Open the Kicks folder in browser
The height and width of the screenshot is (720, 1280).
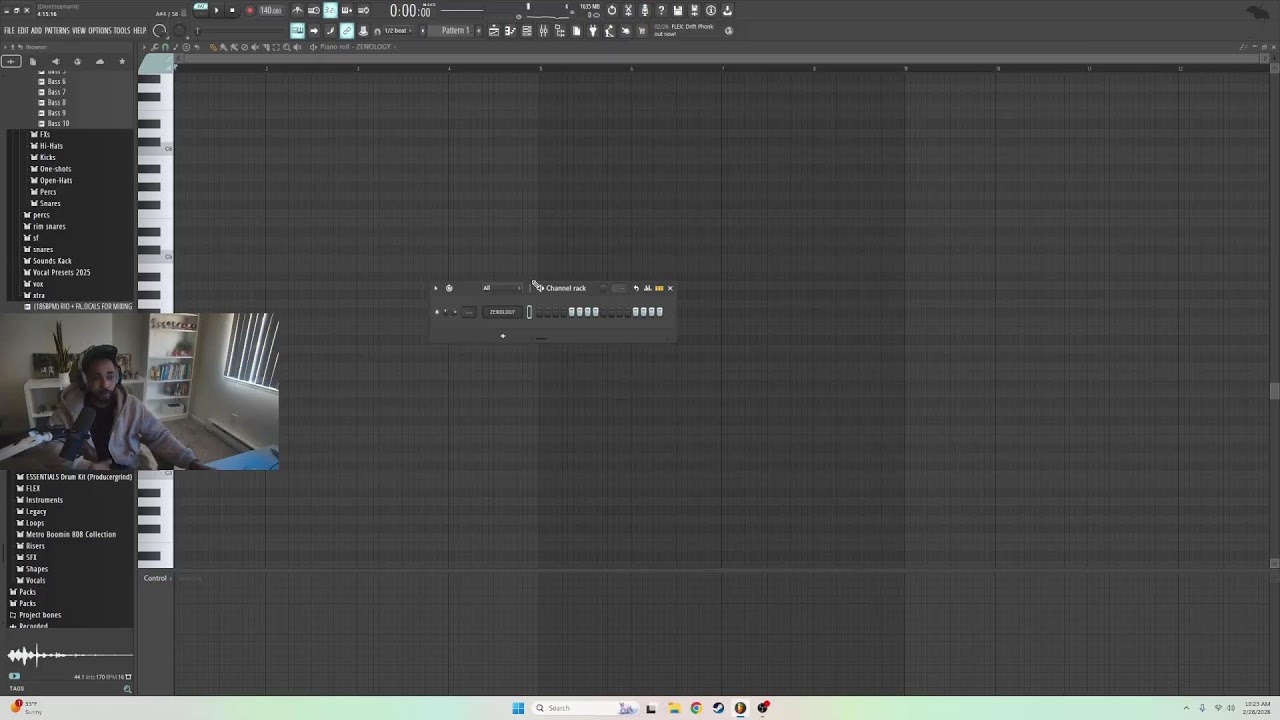[47, 157]
